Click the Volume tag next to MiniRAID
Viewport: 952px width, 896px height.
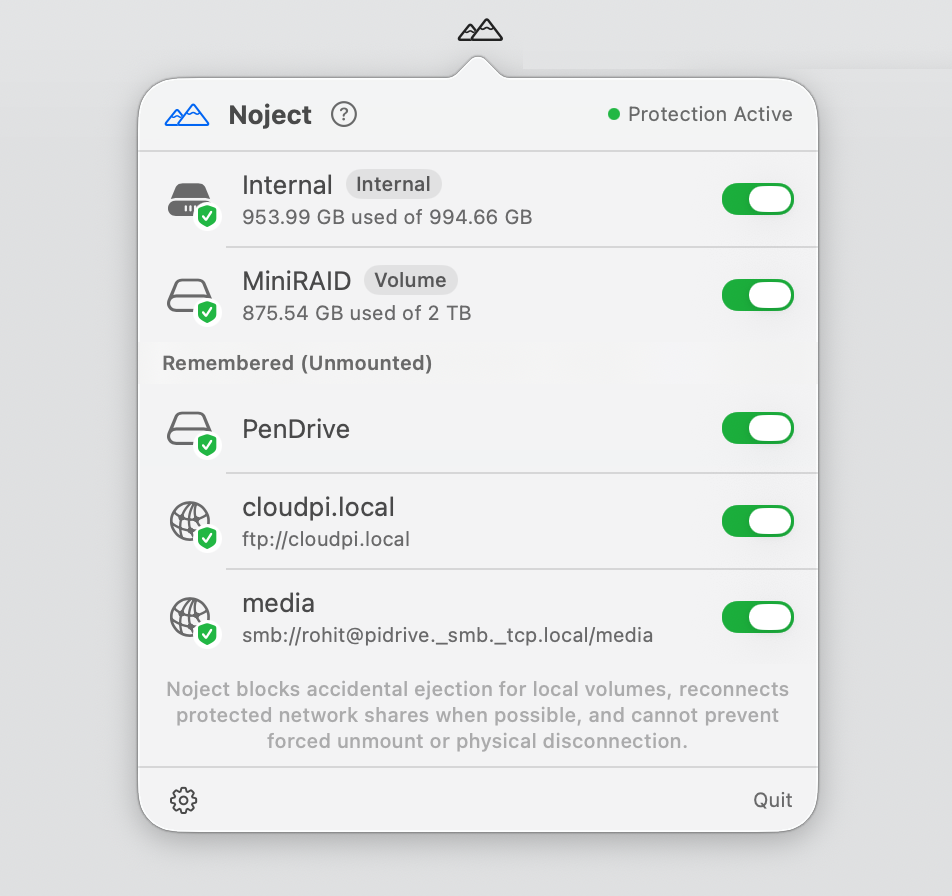pos(410,280)
